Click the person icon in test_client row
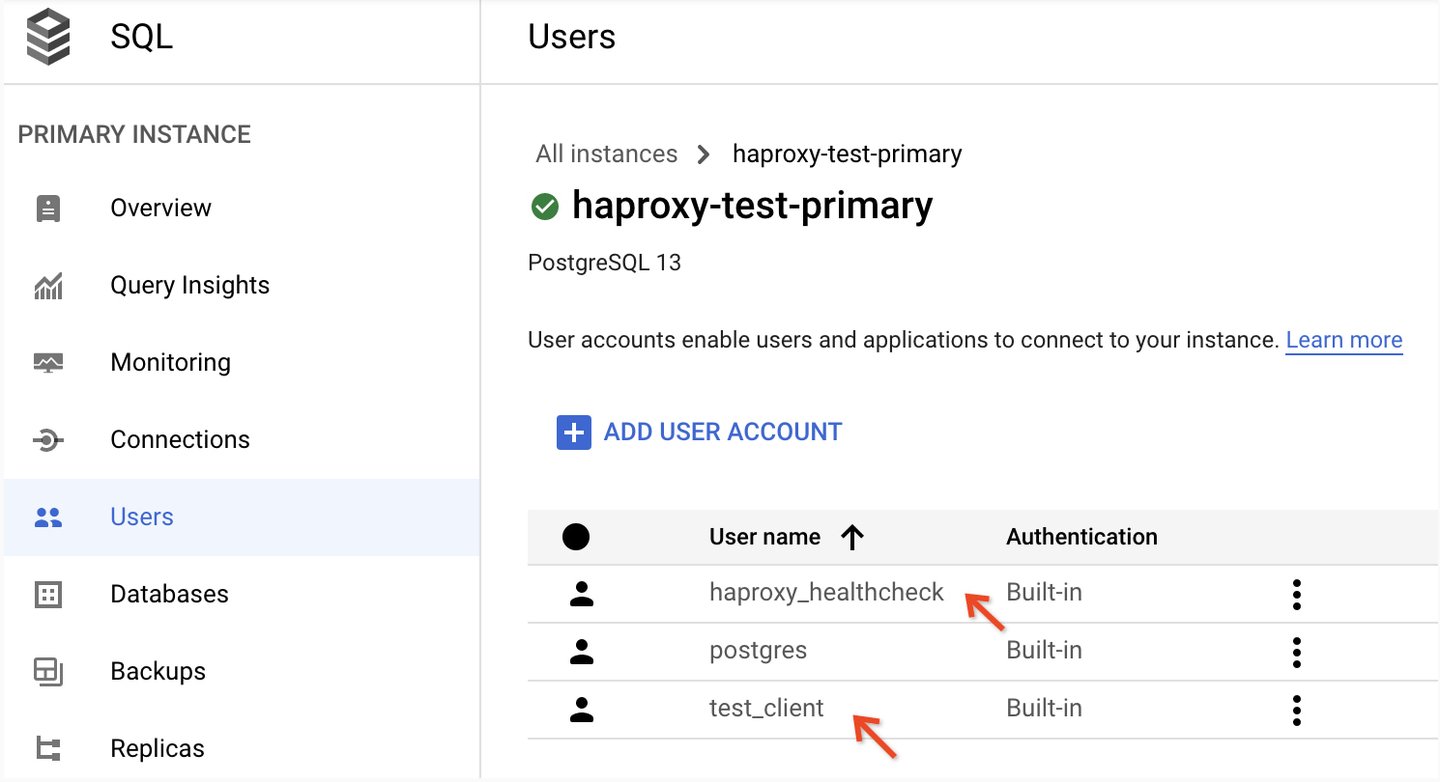 [x=581, y=710]
